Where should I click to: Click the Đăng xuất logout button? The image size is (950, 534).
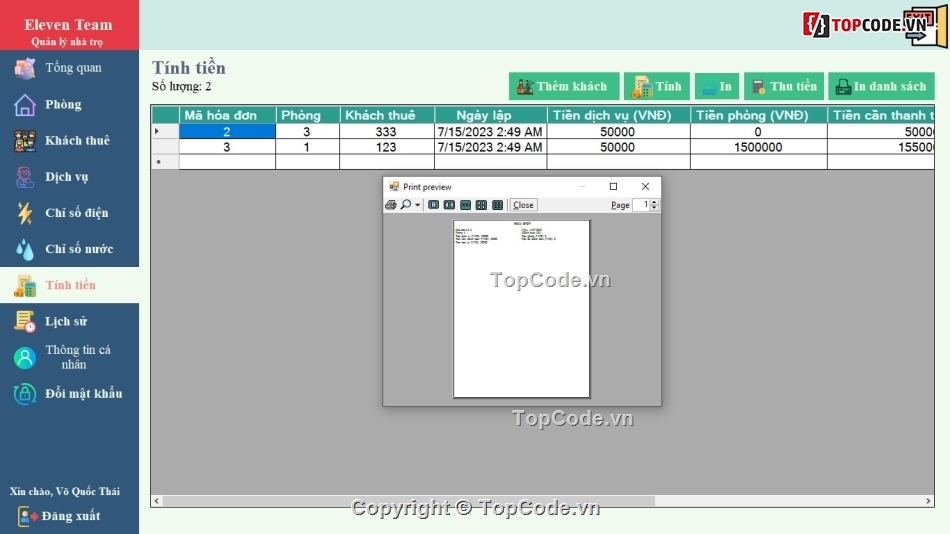(59, 516)
